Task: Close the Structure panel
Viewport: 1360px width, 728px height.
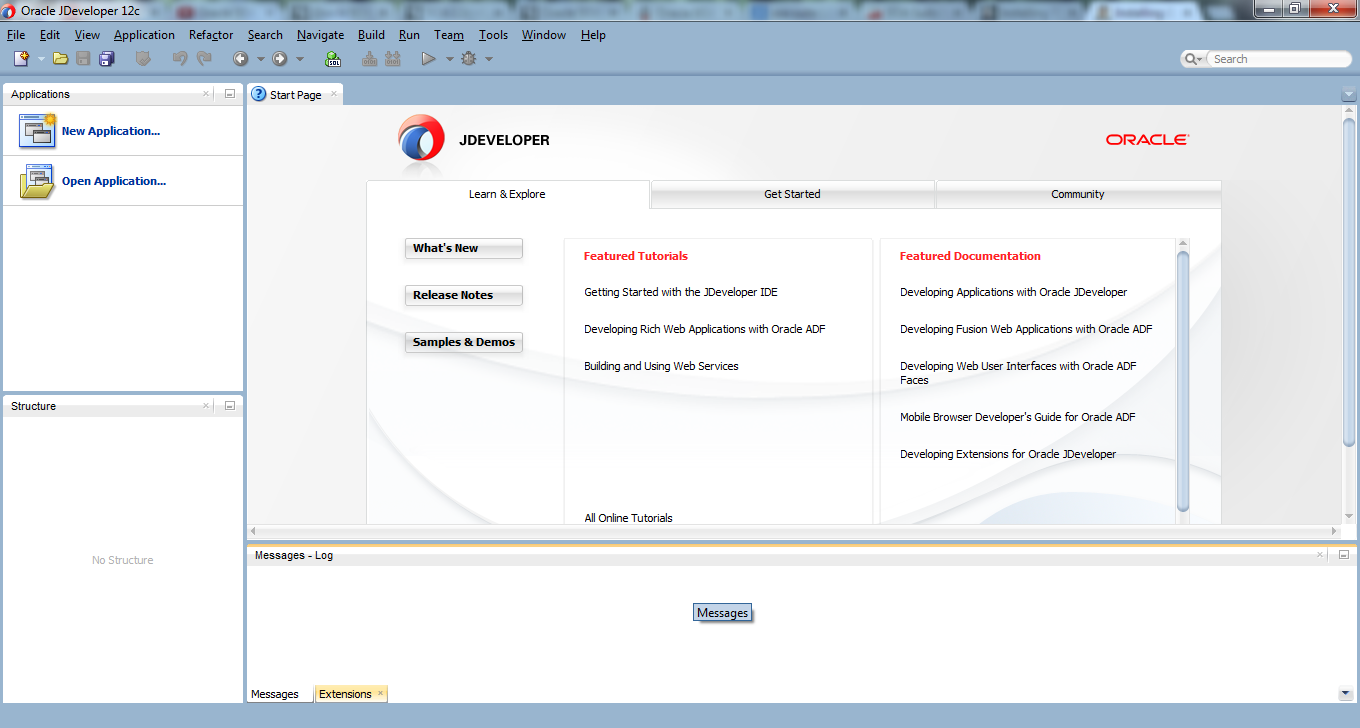Action: point(206,406)
